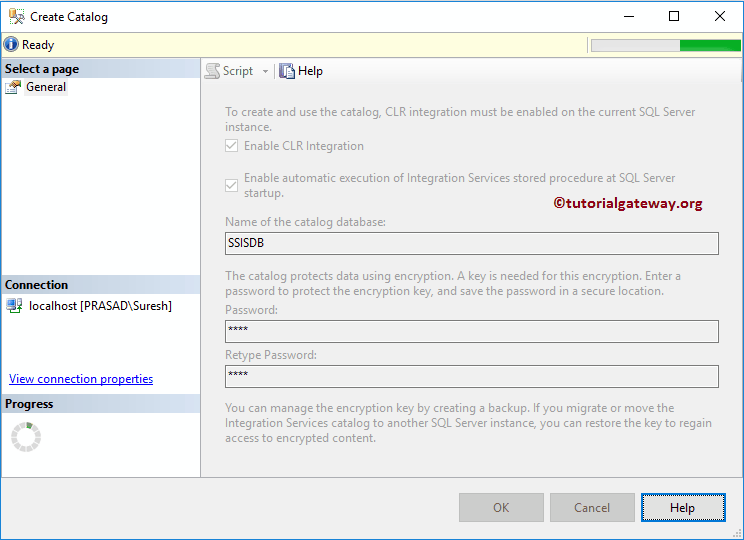This screenshot has width=744, height=540.
Task: Click the Cancel button
Action: point(592,508)
